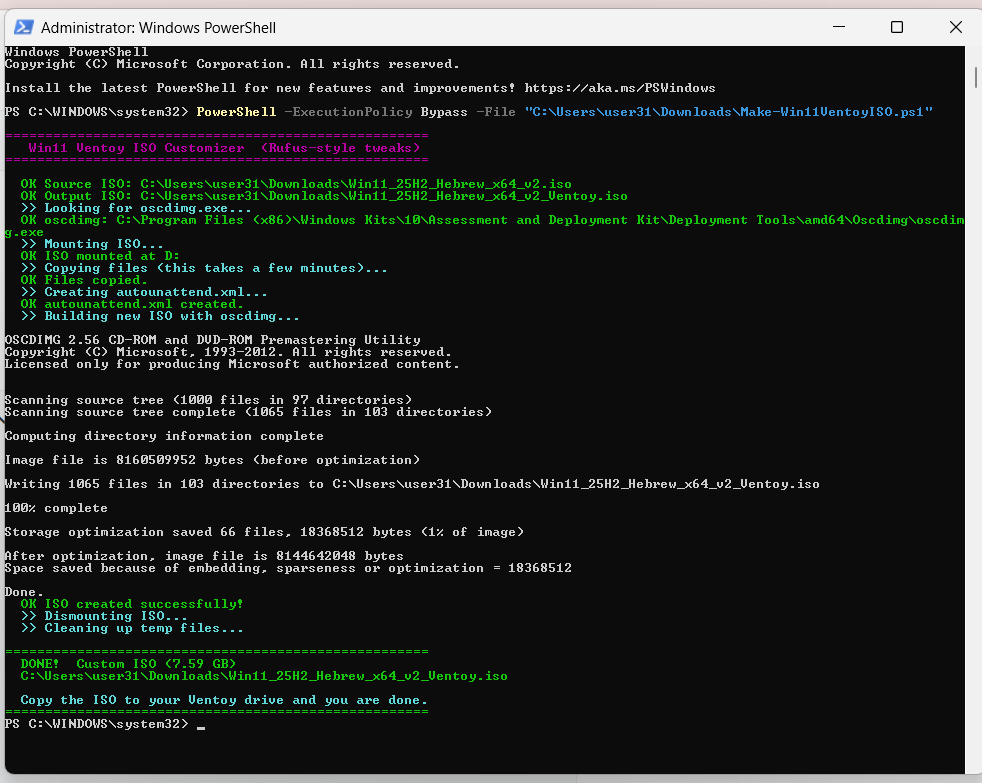This screenshot has width=982, height=783.
Task: Click the vertical scrollbar thumb at right edge
Action: tap(975, 77)
